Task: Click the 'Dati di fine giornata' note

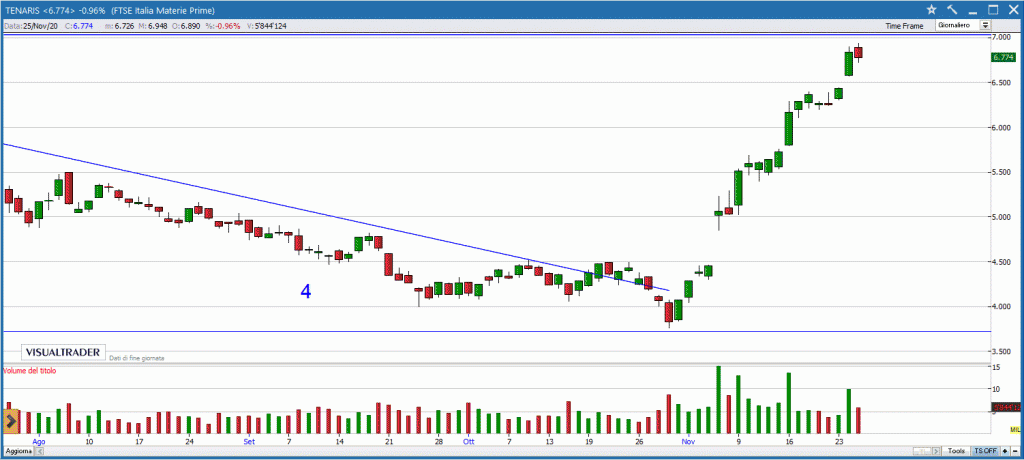Action: pos(137,358)
